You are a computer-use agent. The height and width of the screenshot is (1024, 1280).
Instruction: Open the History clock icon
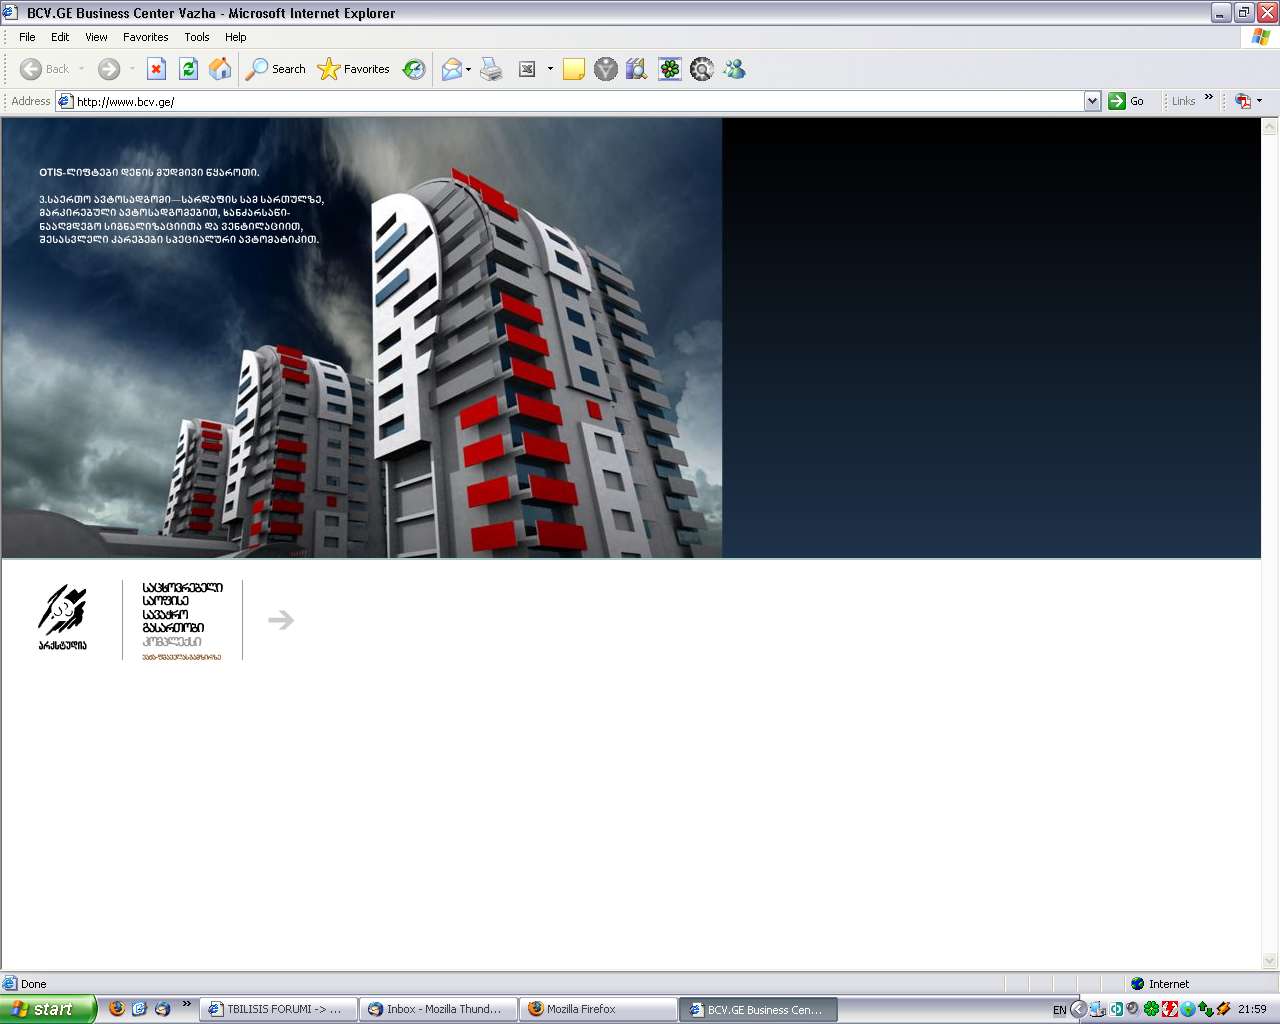[x=414, y=69]
